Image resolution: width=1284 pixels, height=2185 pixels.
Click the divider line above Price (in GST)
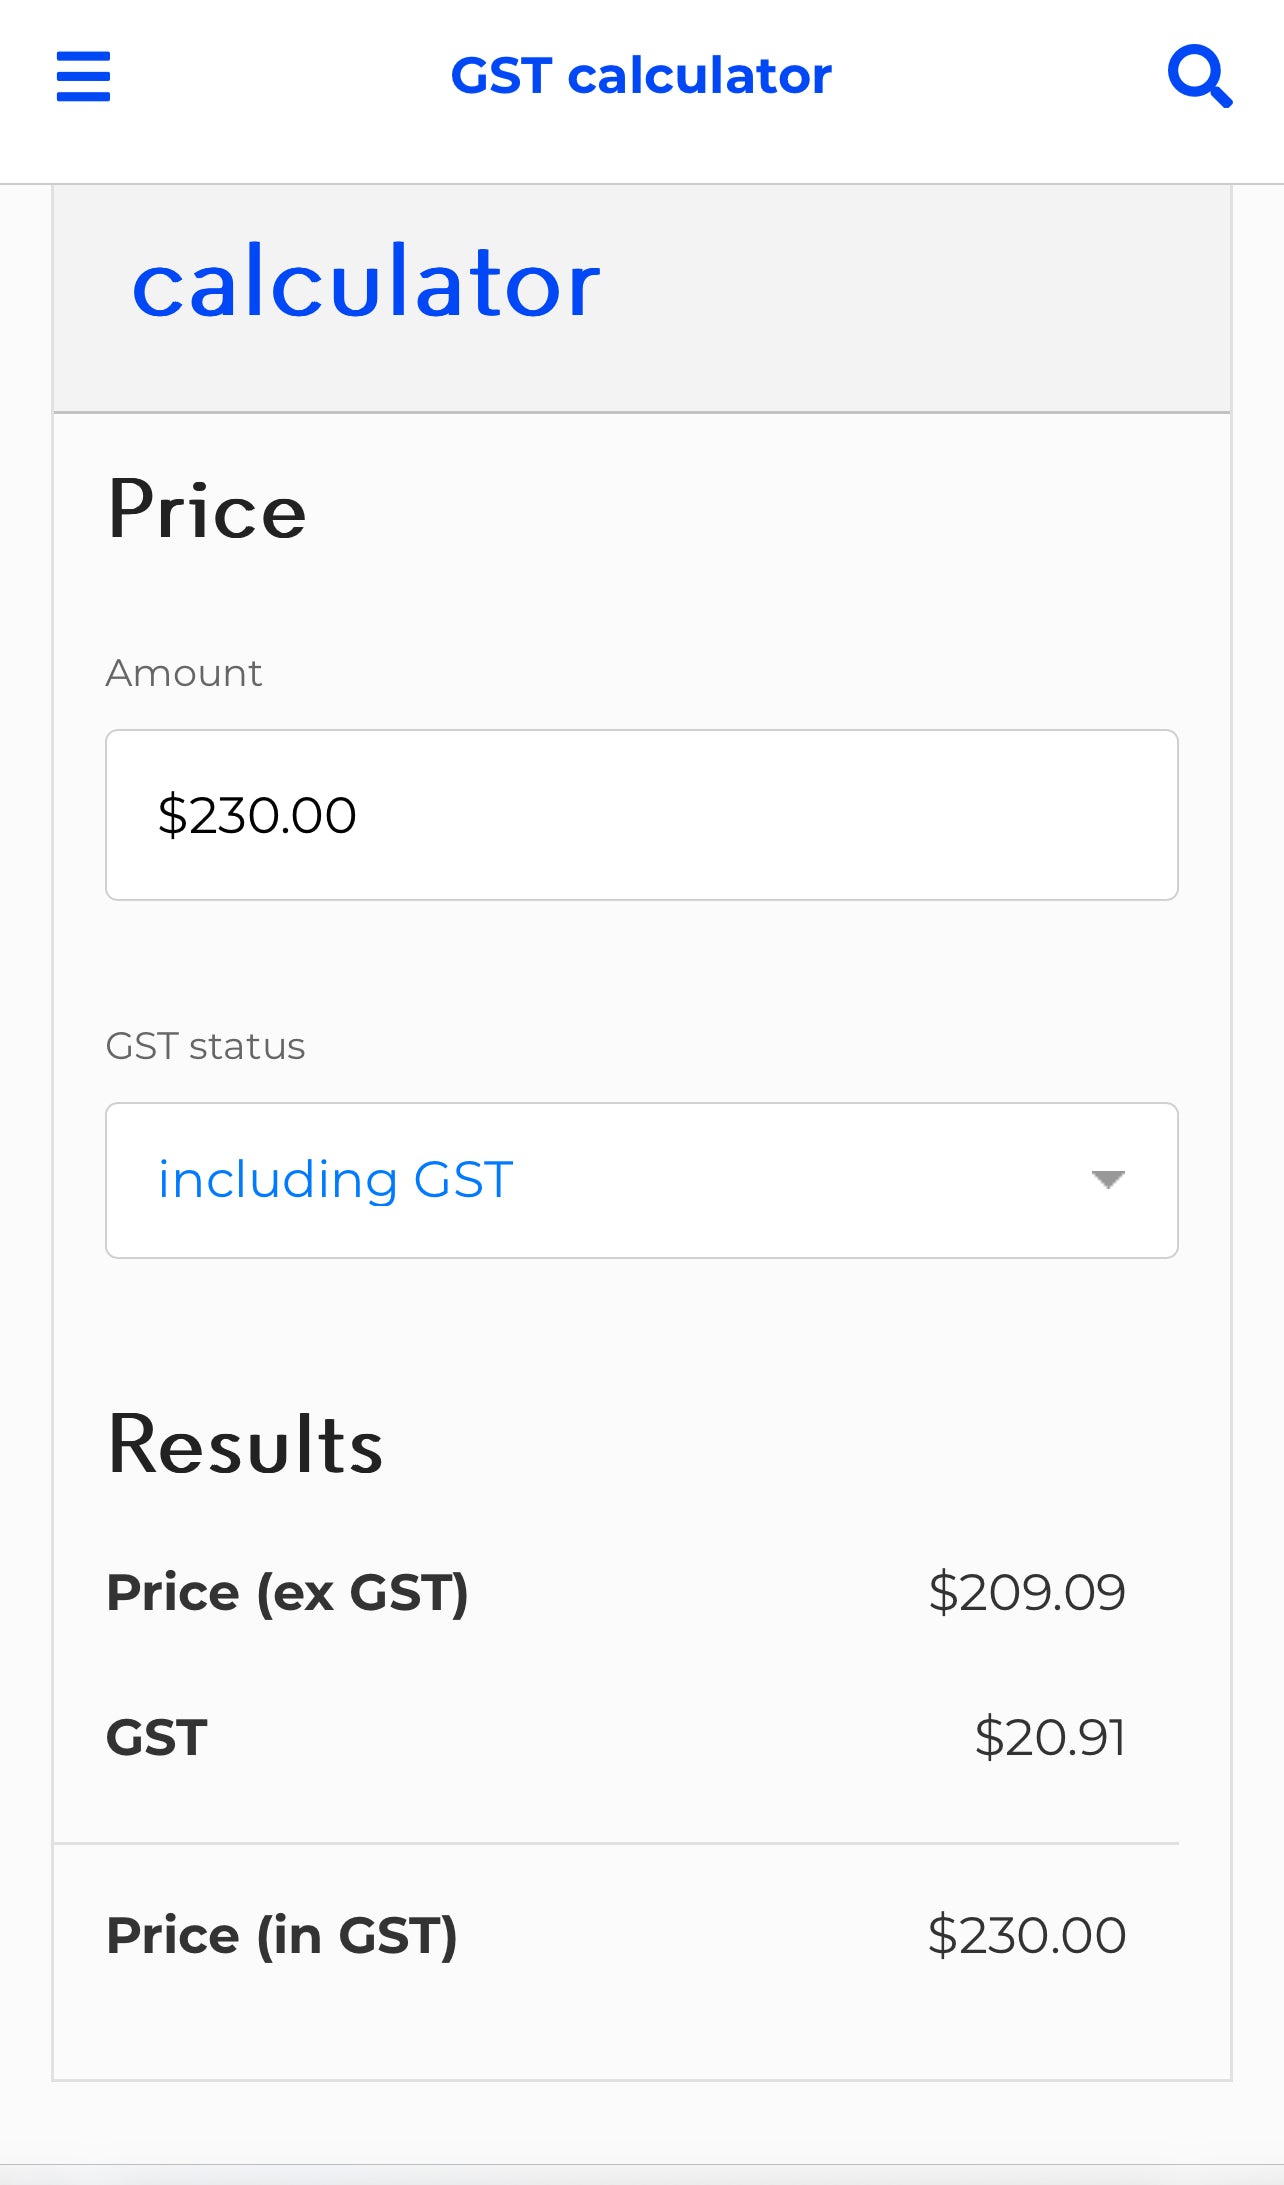(616, 1843)
